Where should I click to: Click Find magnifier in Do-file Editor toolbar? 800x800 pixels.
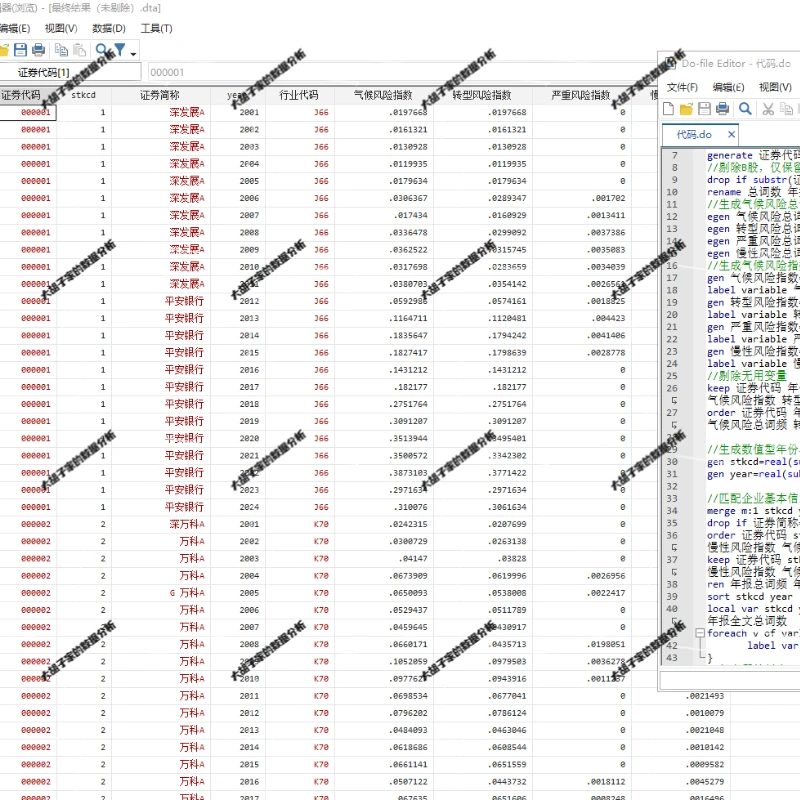click(x=745, y=109)
